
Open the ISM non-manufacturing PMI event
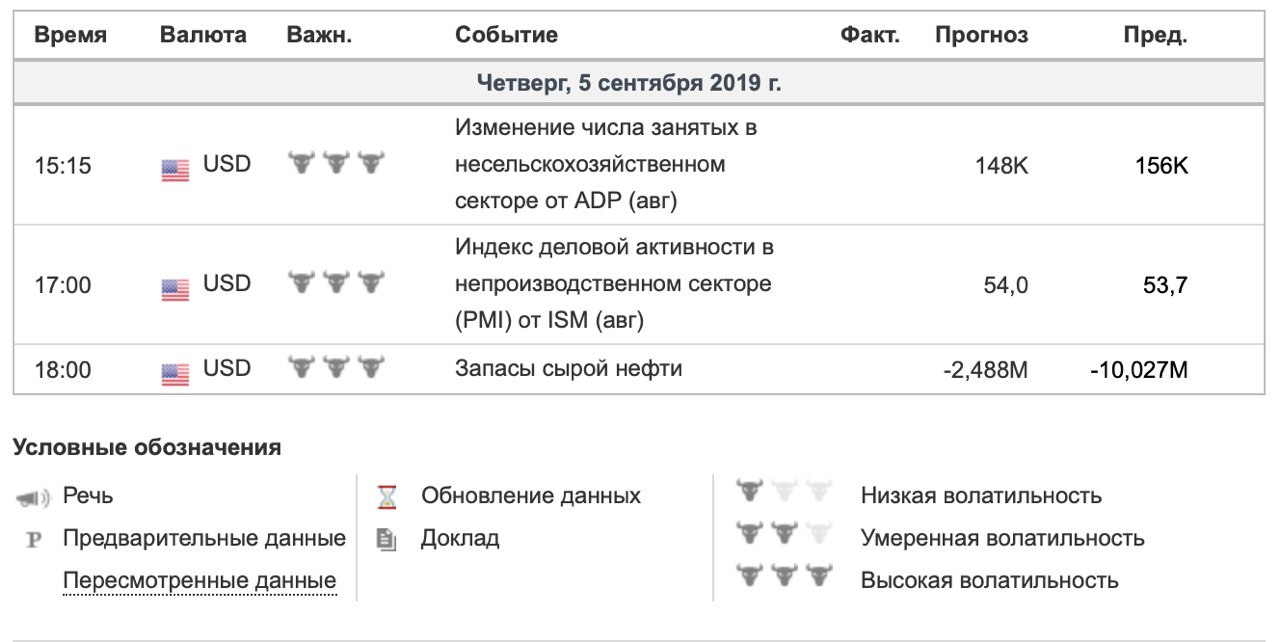(614, 284)
